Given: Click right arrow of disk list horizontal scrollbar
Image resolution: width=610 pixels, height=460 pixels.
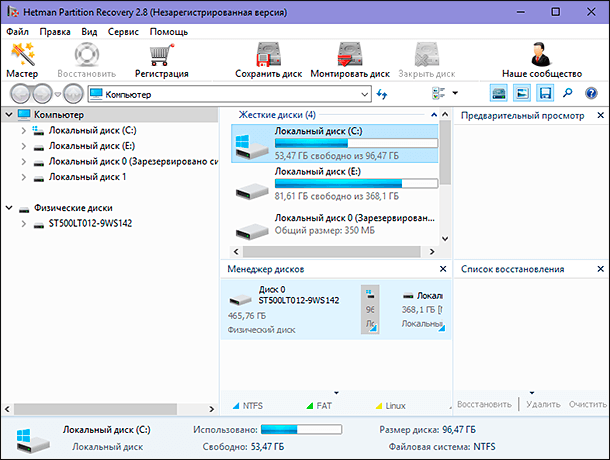Looking at the screenshot, I should [x=432, y=252].
